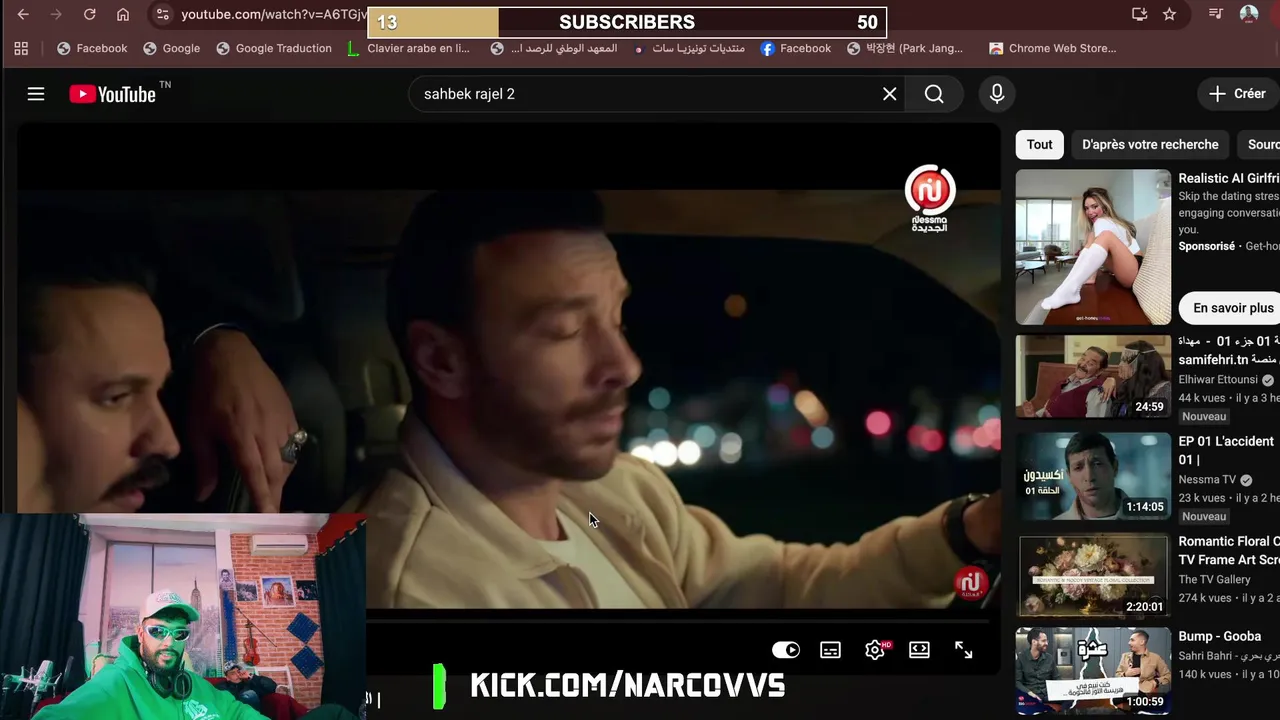Open the Realistic AI Girlfriend ad thumbnail
1280x720 pixels.
tap(1093, 247)
